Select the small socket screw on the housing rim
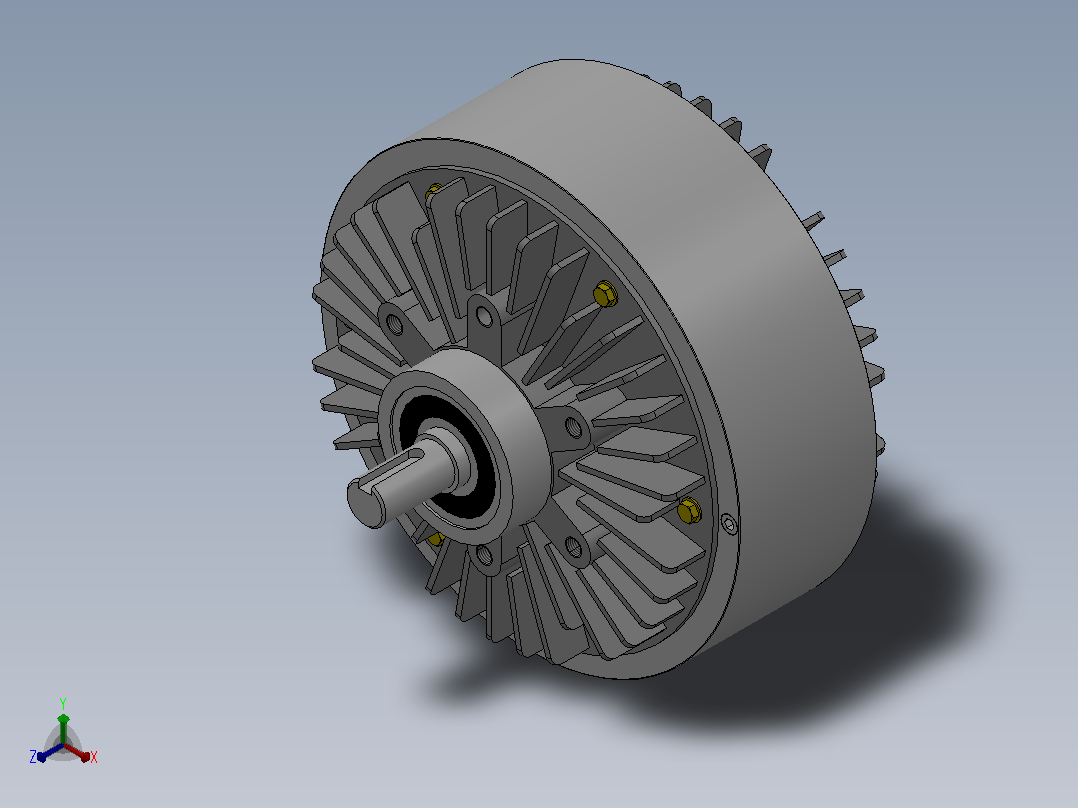The height and width of the screenshot is (808, 1078). 729,525
